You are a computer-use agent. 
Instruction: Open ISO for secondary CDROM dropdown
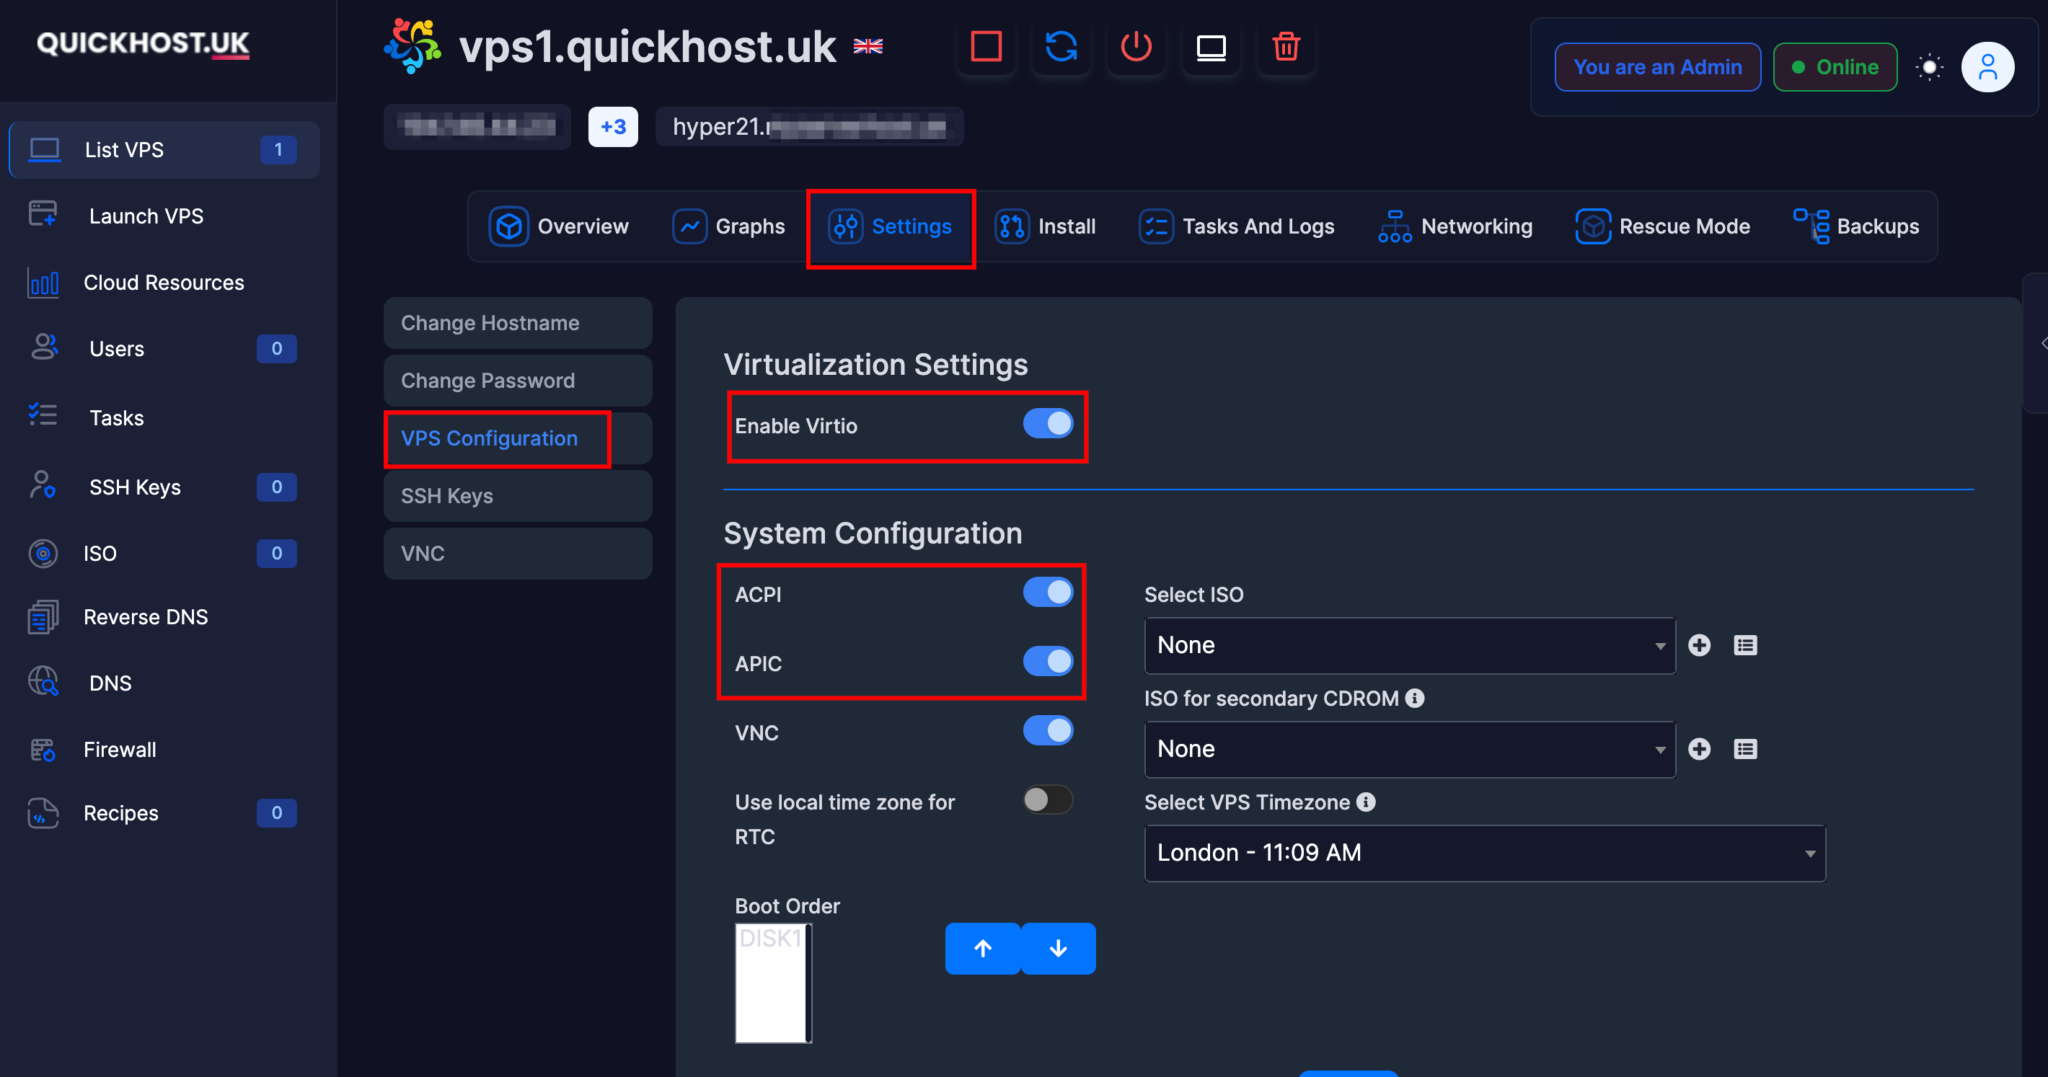(x=1410, y=749)
